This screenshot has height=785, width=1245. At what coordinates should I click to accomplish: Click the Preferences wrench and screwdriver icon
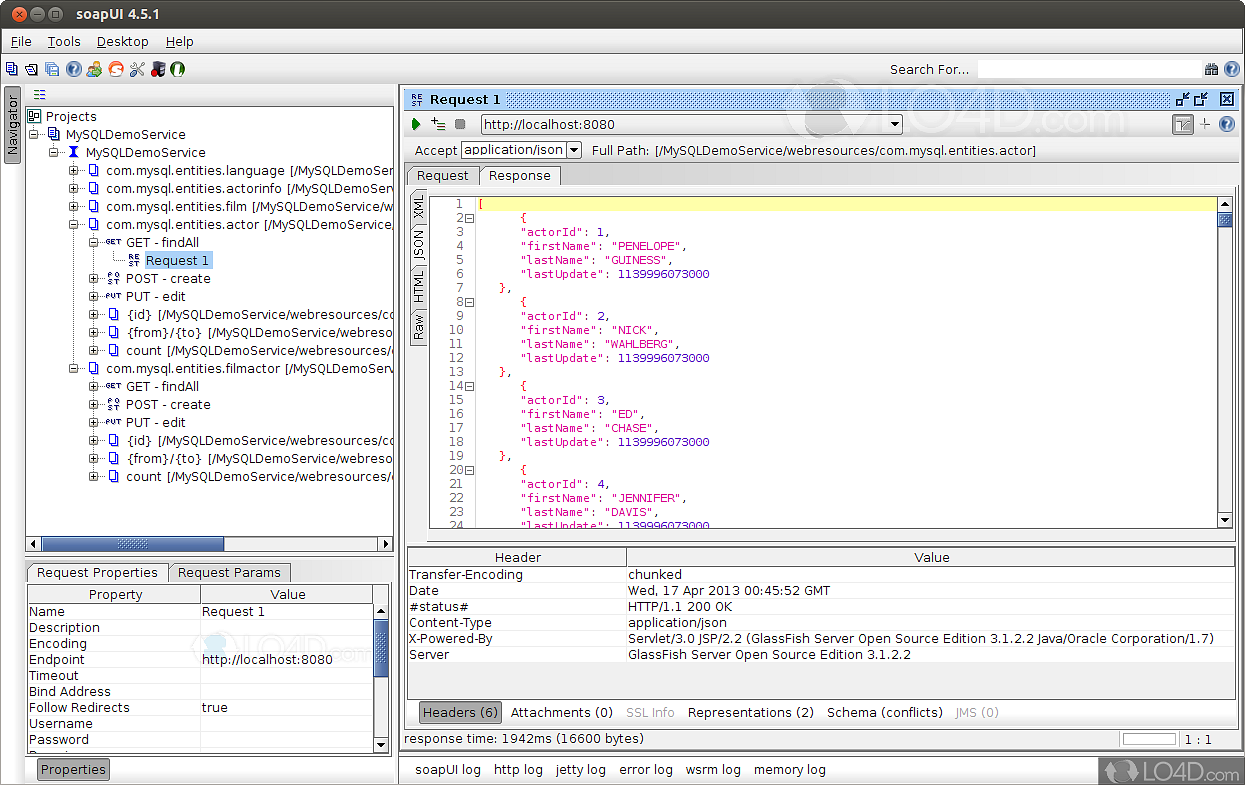(136, 69)
